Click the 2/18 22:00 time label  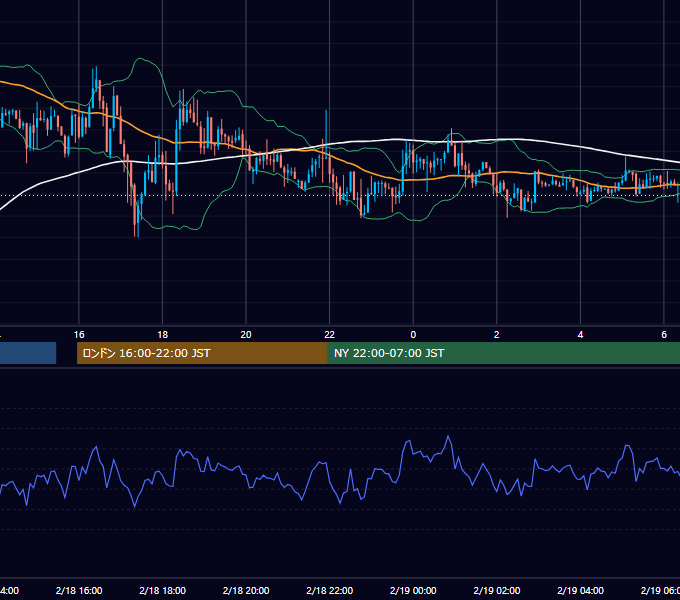click(x=330, y=590)
